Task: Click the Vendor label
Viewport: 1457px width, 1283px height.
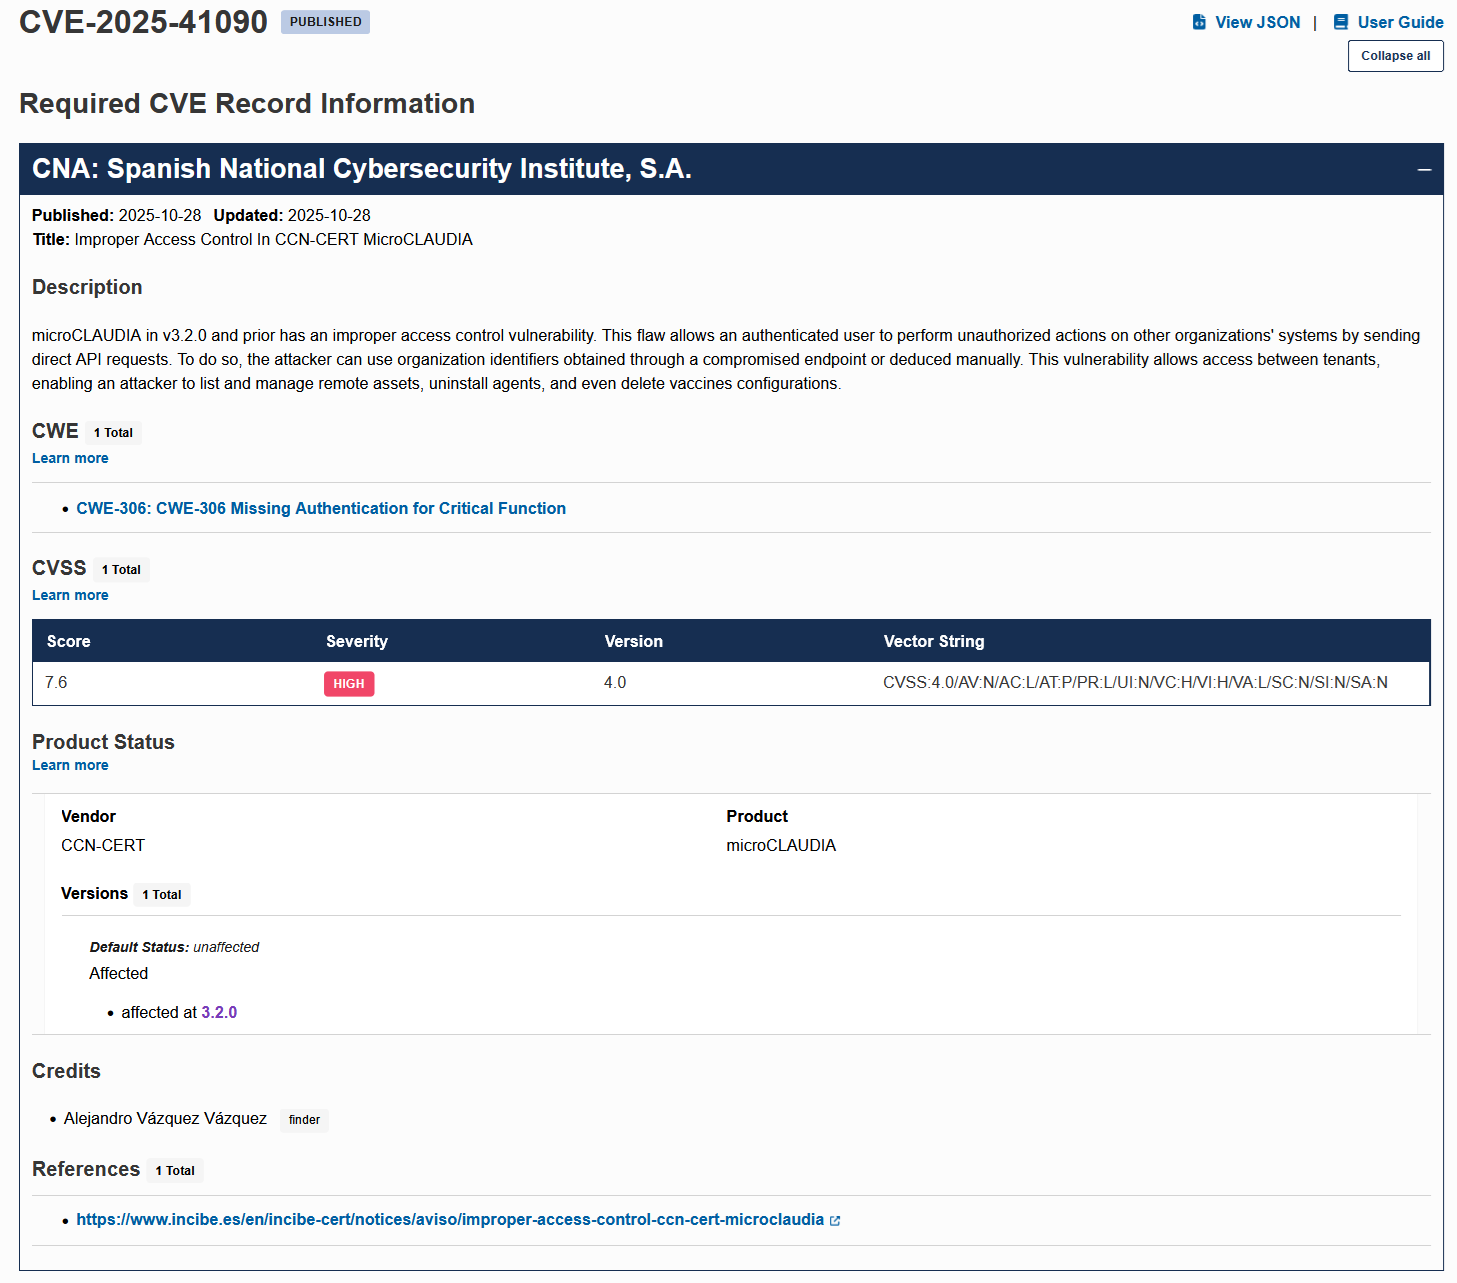Action: [x=88, y=817]
